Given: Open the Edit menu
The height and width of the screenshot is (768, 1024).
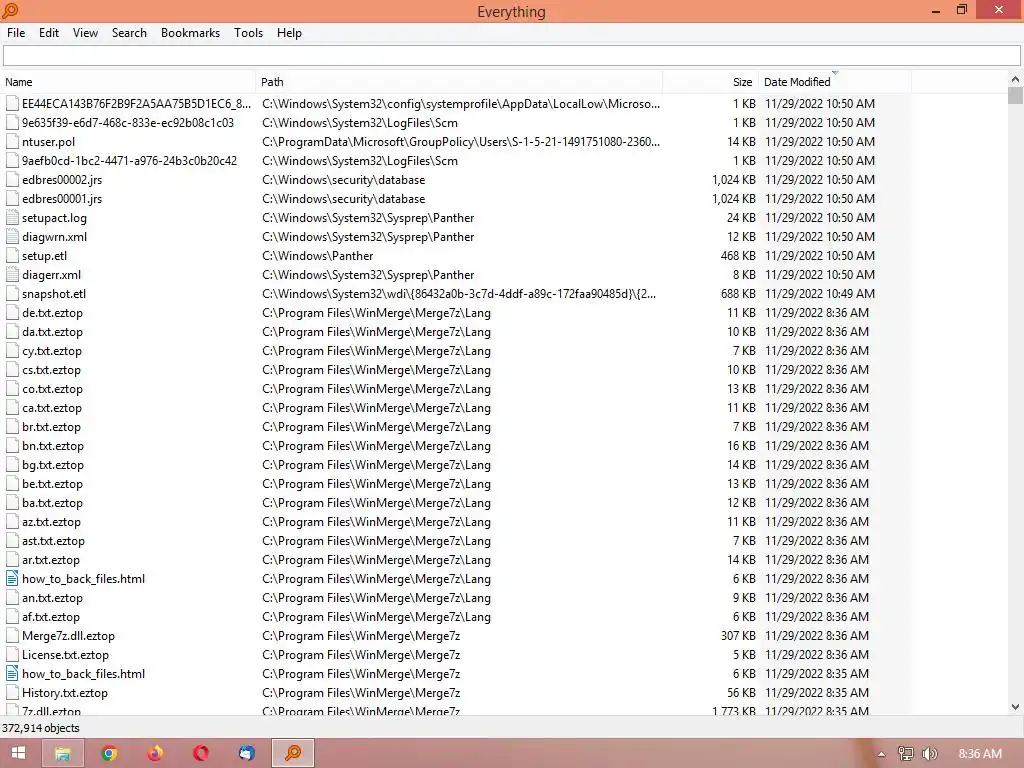Looking at the screenshot, I should pos(48,33).
